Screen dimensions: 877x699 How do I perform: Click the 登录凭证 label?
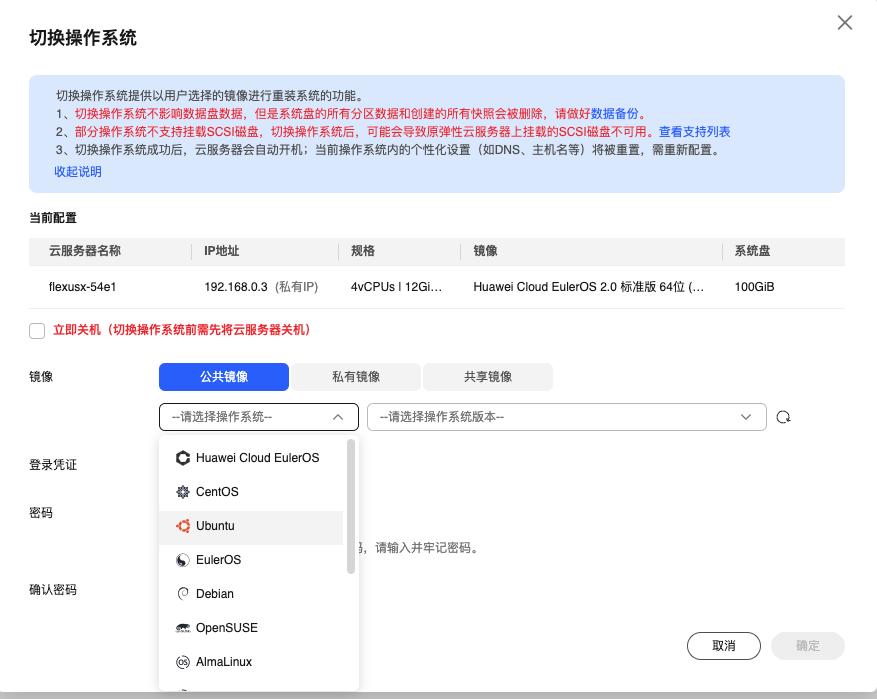[x=53, y=465]
